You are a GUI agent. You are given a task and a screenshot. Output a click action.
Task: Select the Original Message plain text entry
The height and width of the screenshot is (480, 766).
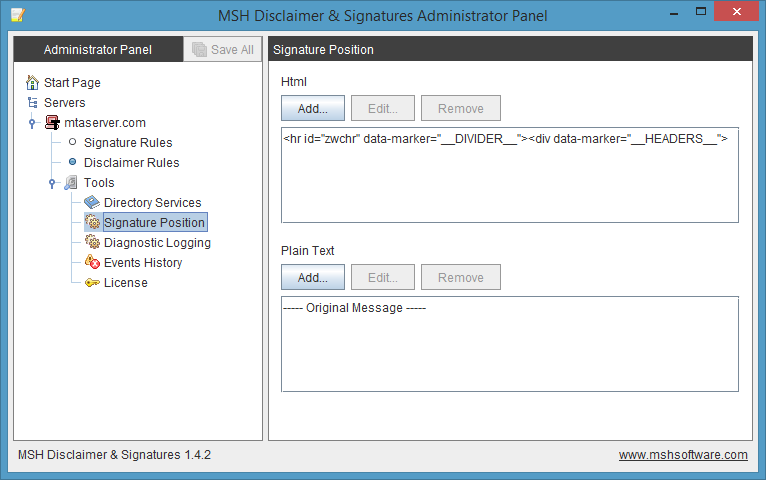click(x=355, y=308)
